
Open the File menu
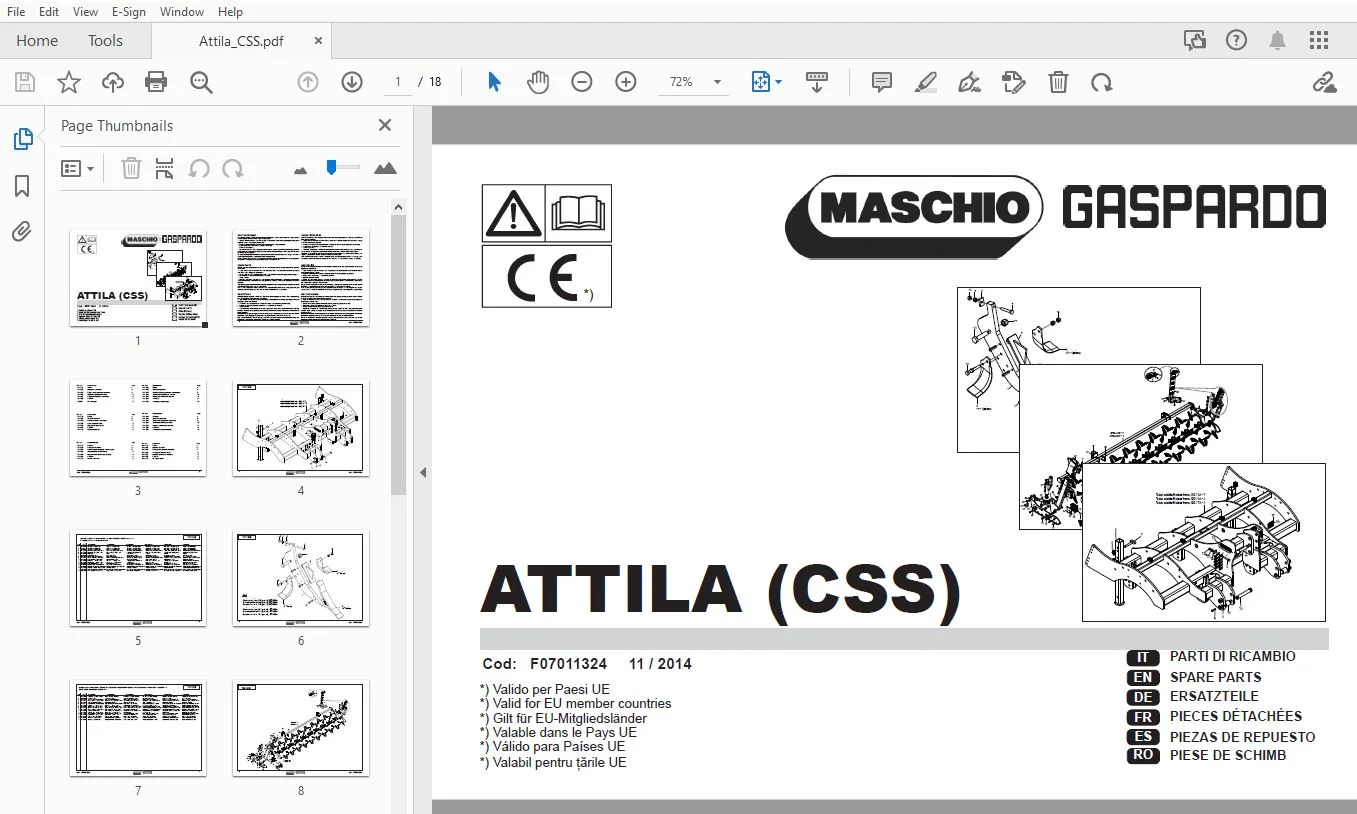tap(16, 11)
